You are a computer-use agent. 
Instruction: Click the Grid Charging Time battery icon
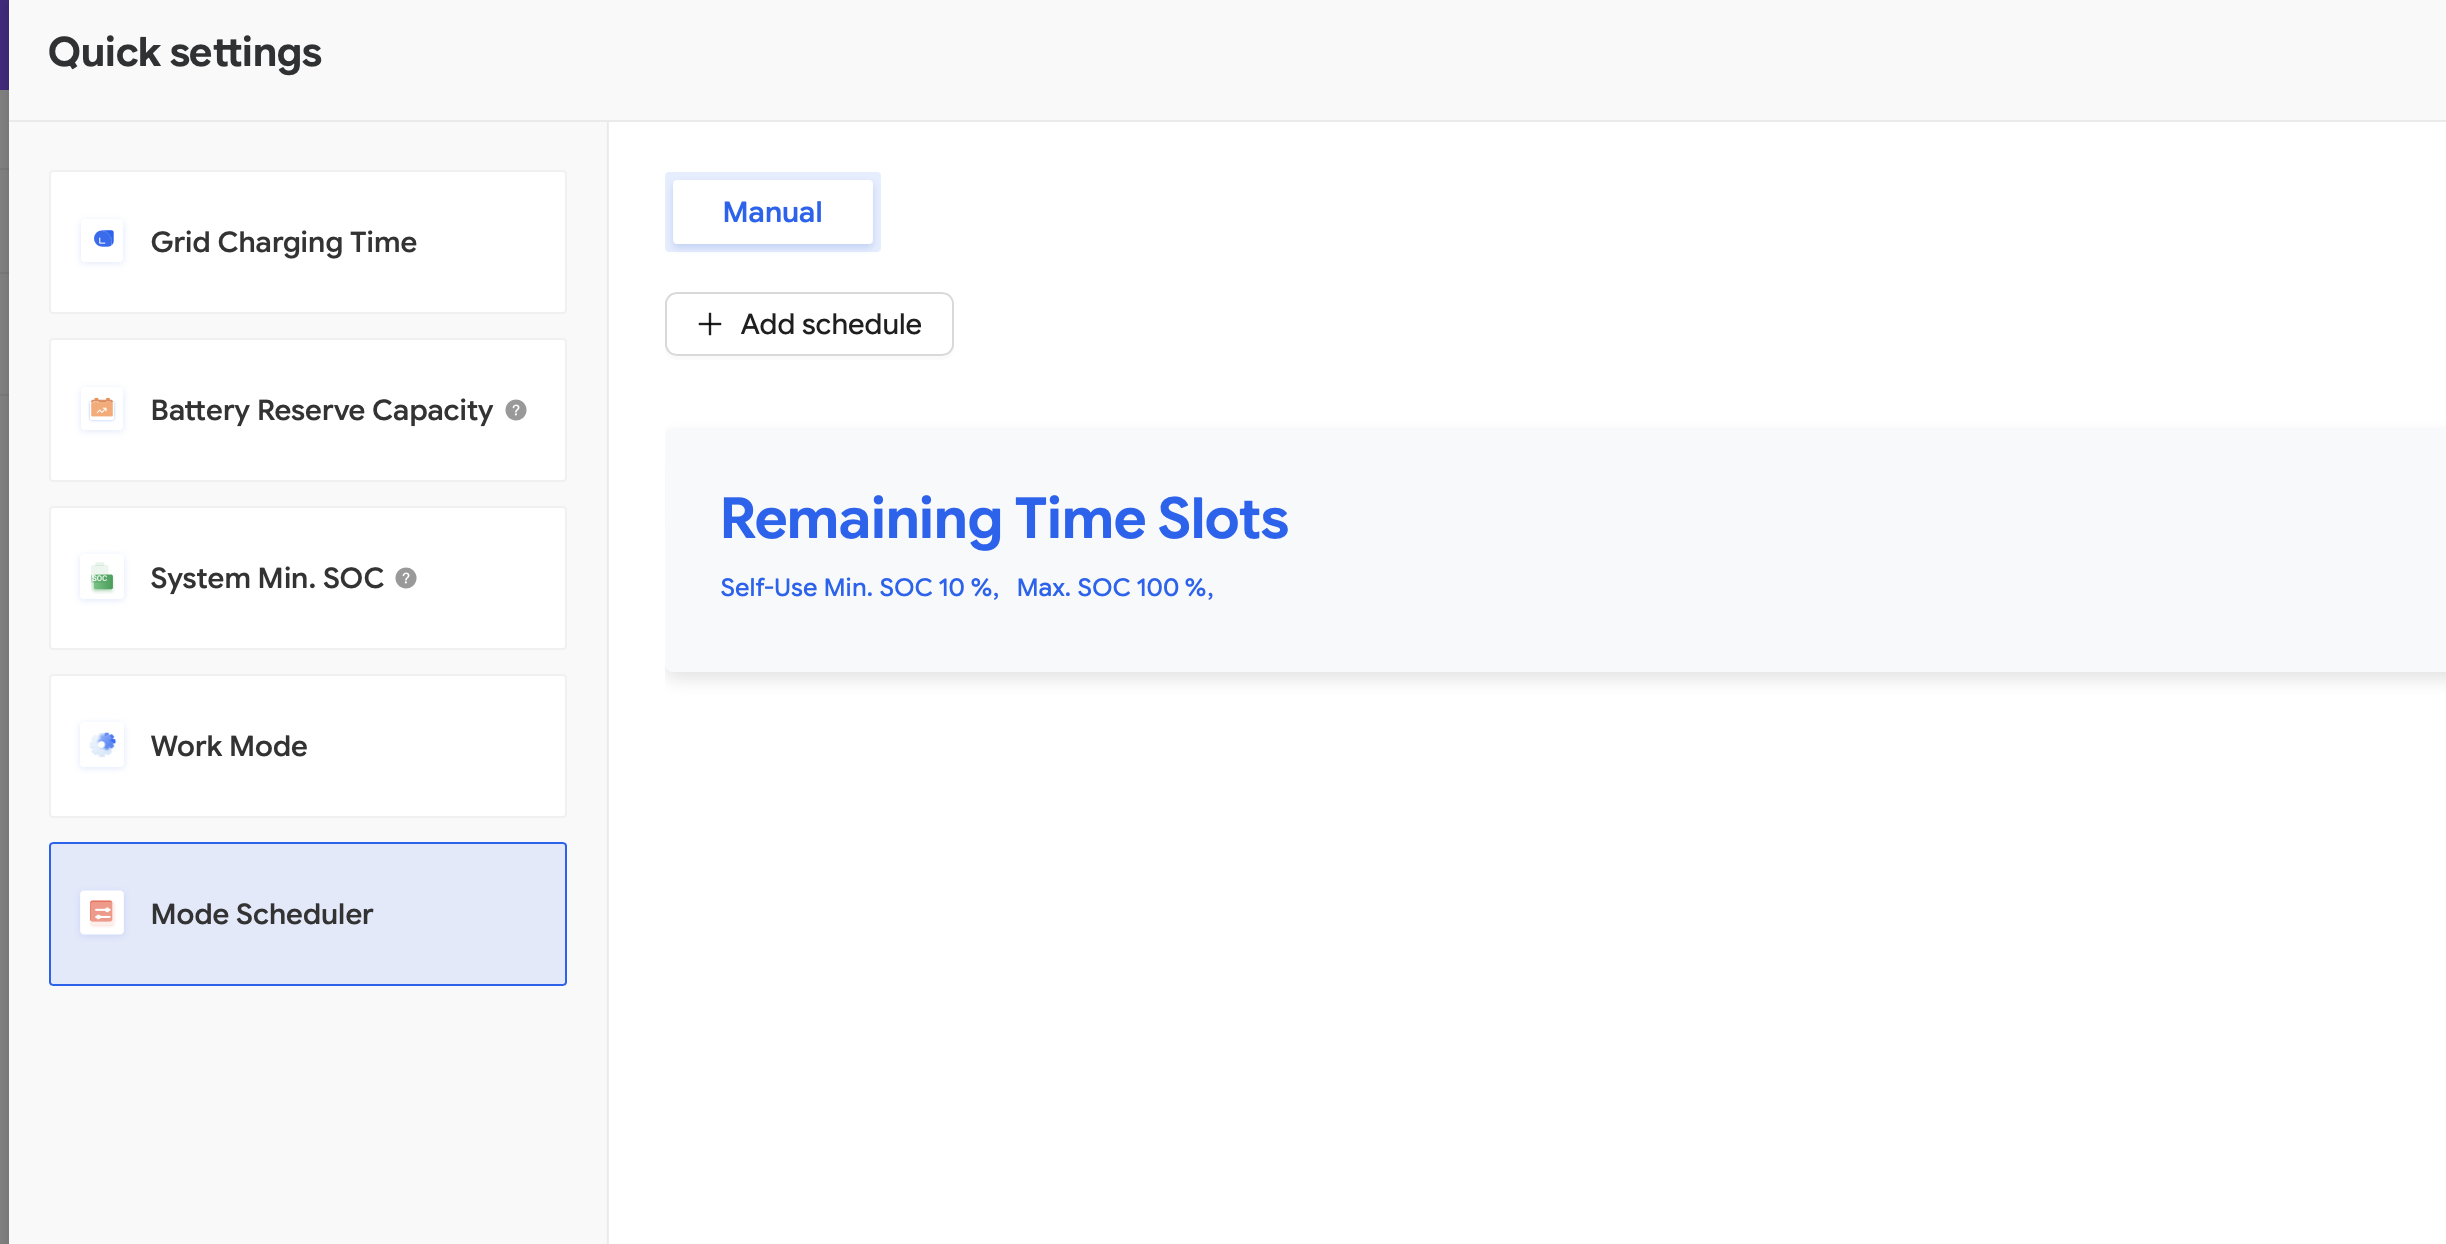click(103, 240)
